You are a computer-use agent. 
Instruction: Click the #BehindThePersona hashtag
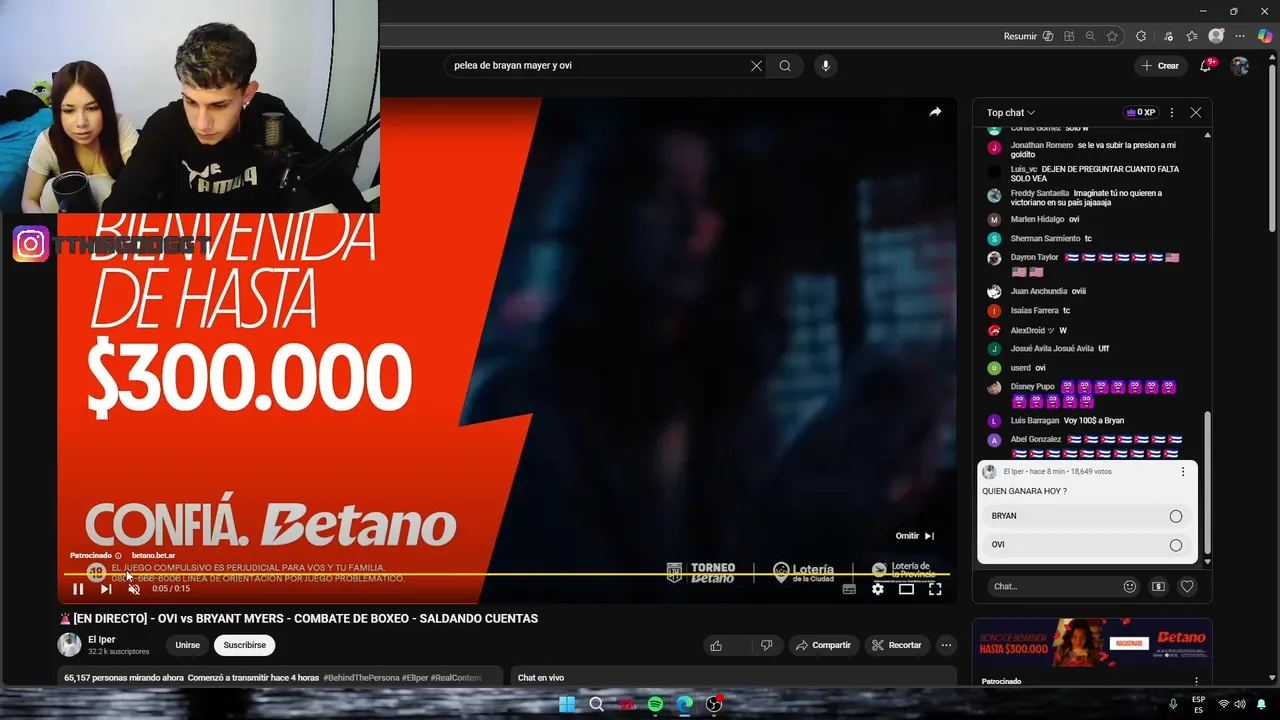tap(361, 678)
